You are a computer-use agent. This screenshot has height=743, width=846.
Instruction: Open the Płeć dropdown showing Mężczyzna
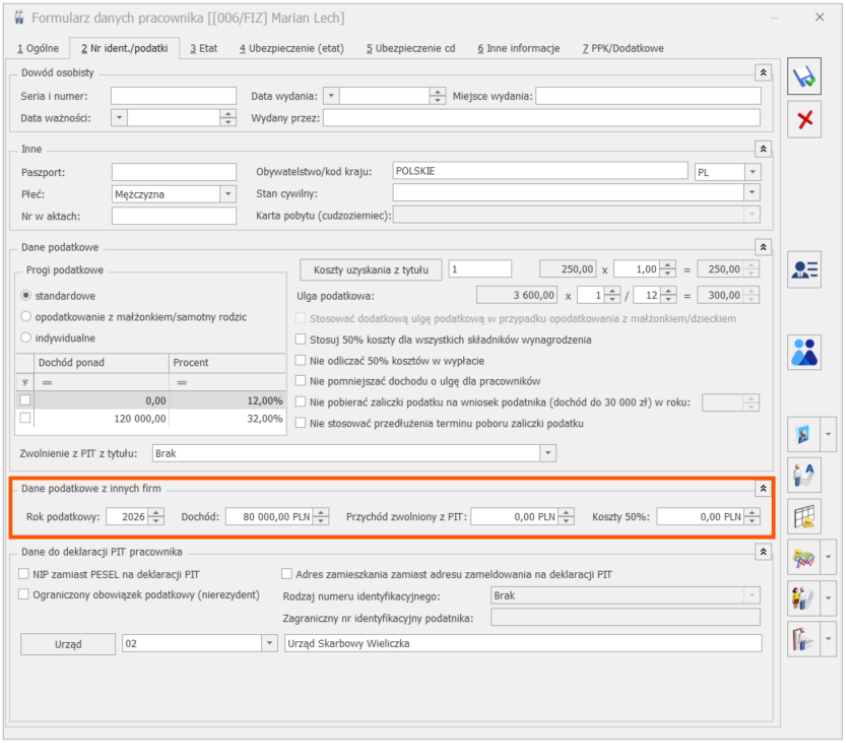(228, 194)
